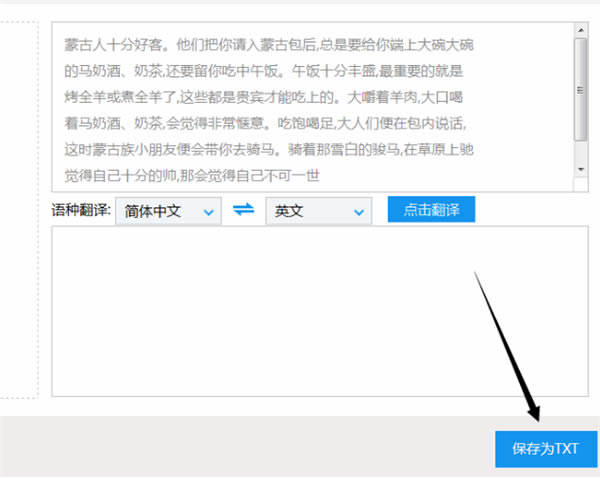Swap languages with the blue exchange arrows icon
Screen dimensions: 600x479
(243, 210)
